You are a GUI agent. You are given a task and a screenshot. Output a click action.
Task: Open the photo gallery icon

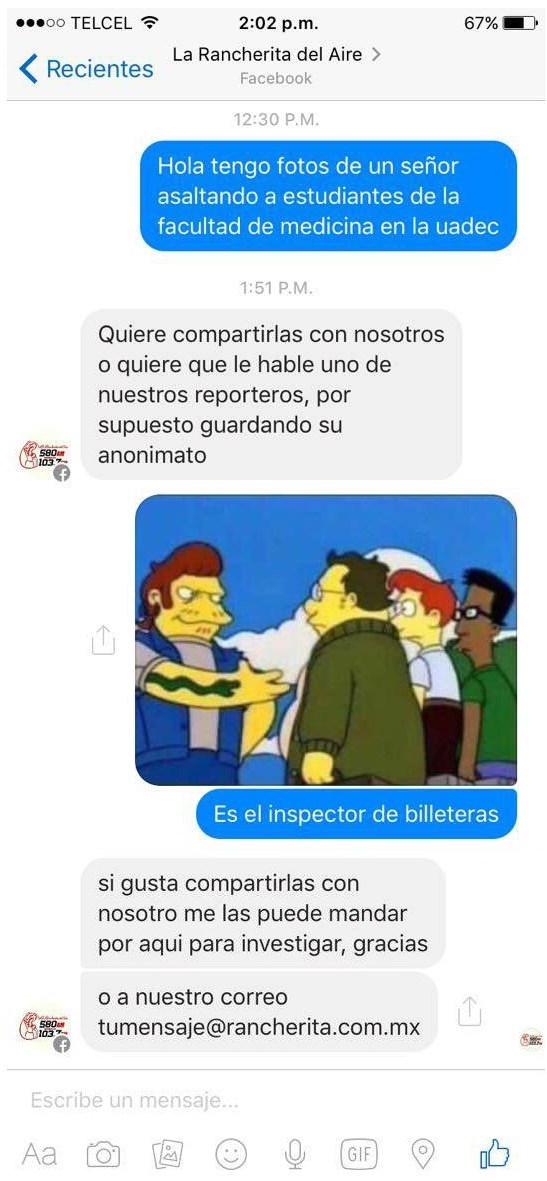tap(167, 1154)
